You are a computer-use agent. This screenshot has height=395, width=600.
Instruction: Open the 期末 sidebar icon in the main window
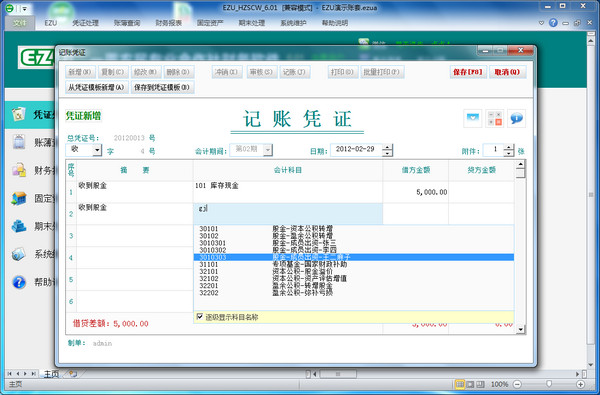coord(18,226)
